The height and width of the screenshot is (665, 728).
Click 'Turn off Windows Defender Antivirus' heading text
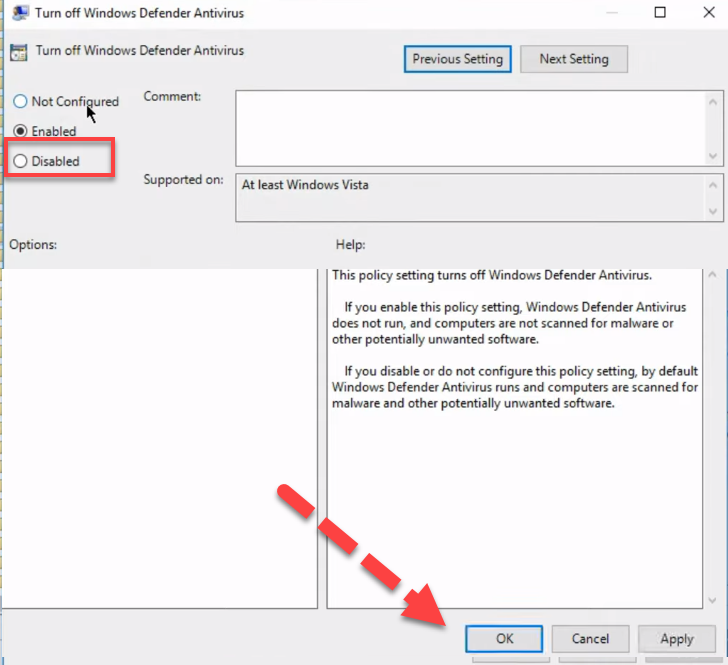tap(140, 50)
